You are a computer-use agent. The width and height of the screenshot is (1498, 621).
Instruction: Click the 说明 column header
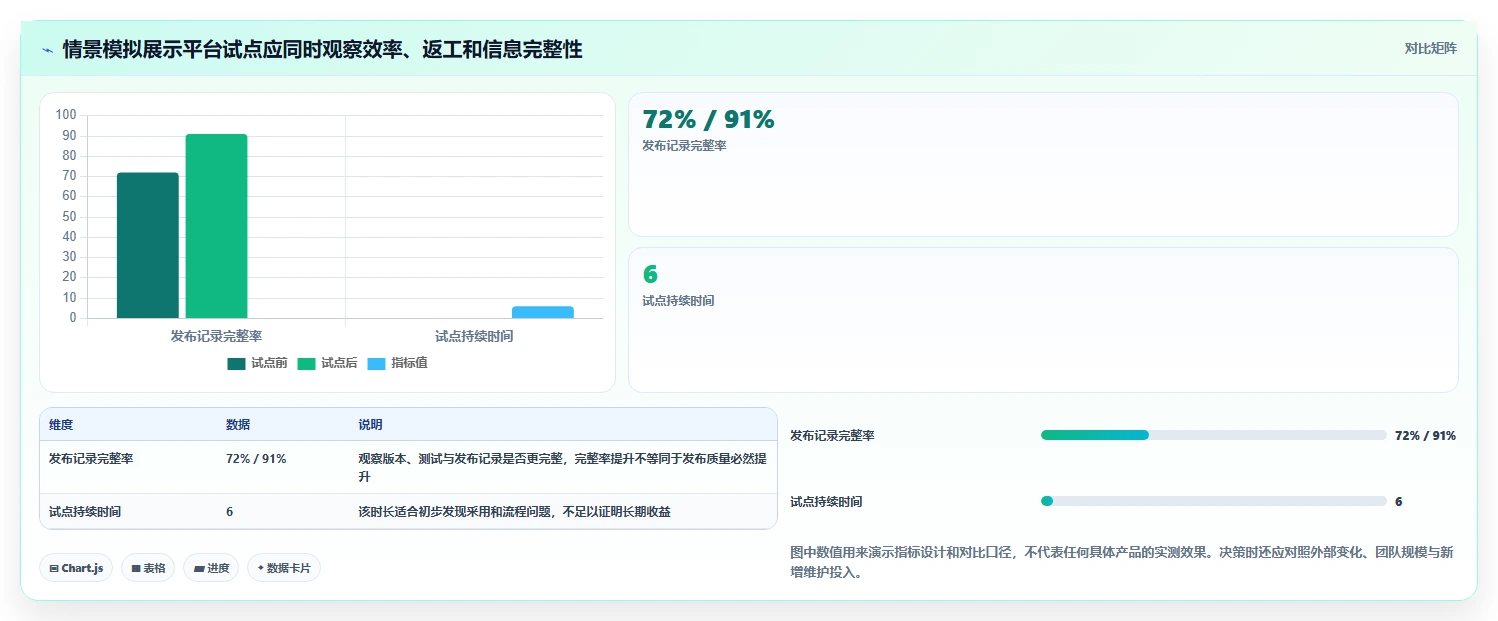370,425
